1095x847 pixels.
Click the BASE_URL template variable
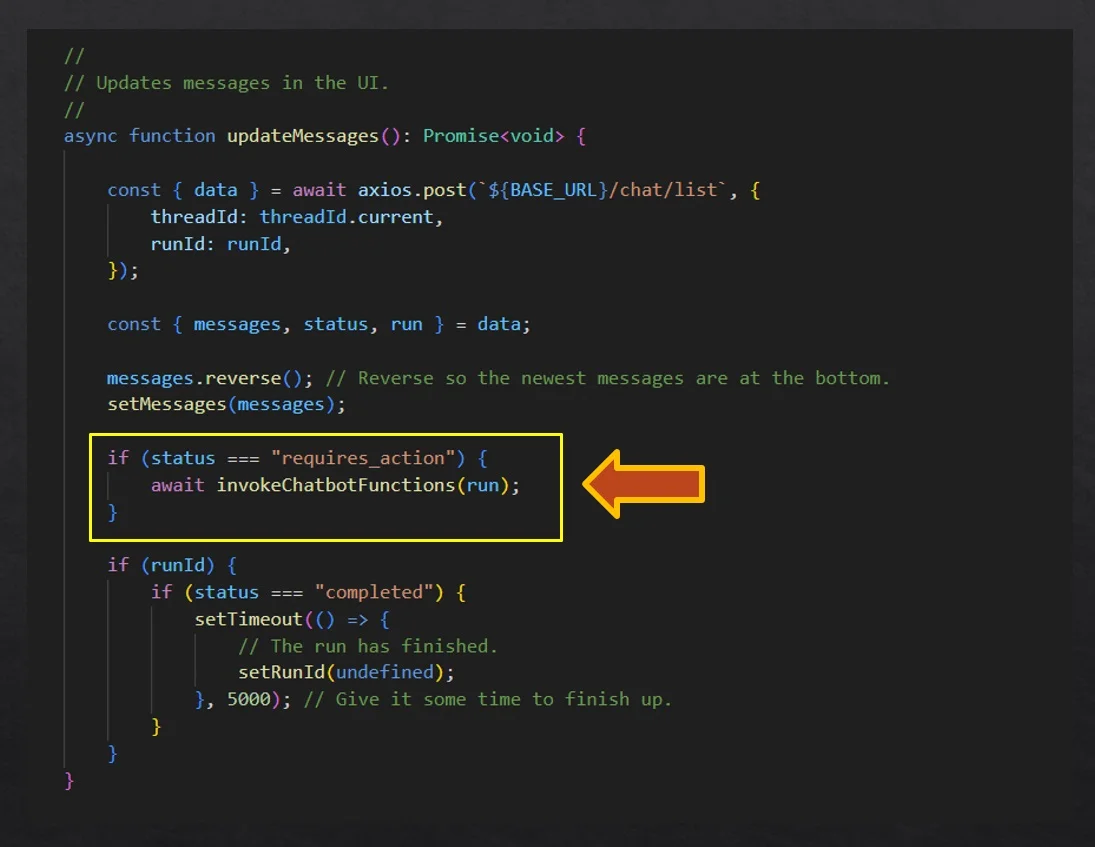coord(564,190)
